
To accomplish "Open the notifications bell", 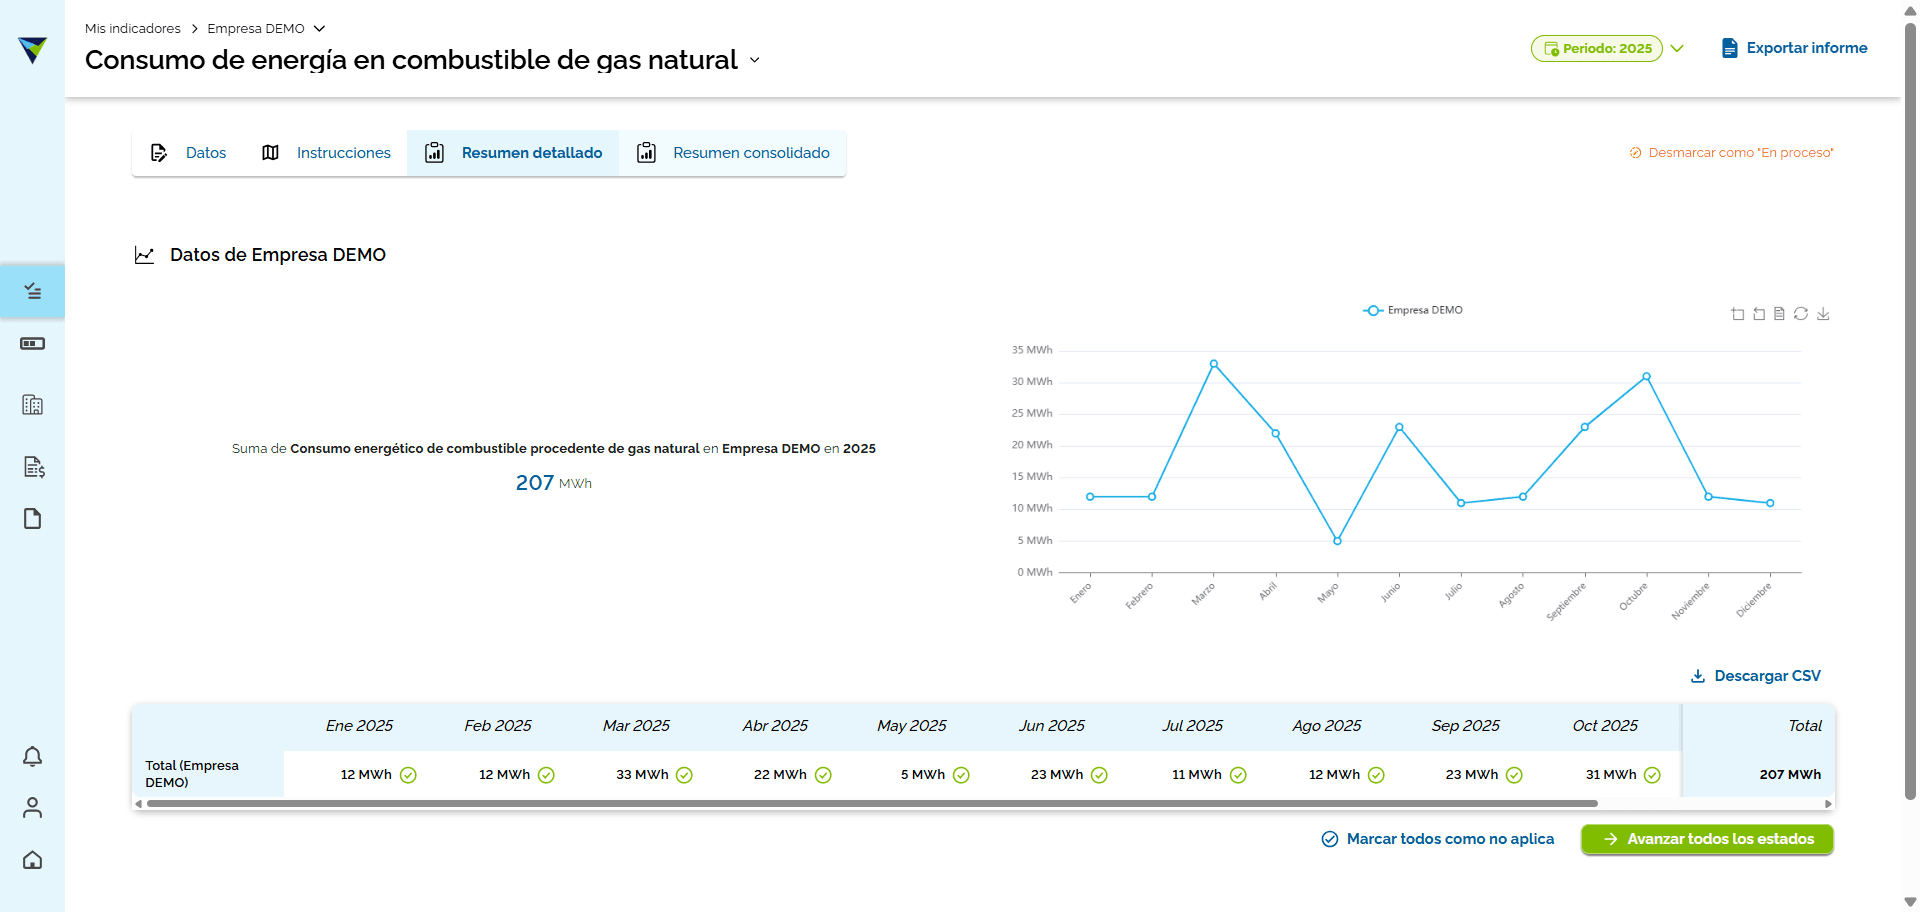I will tap(32, 757).
